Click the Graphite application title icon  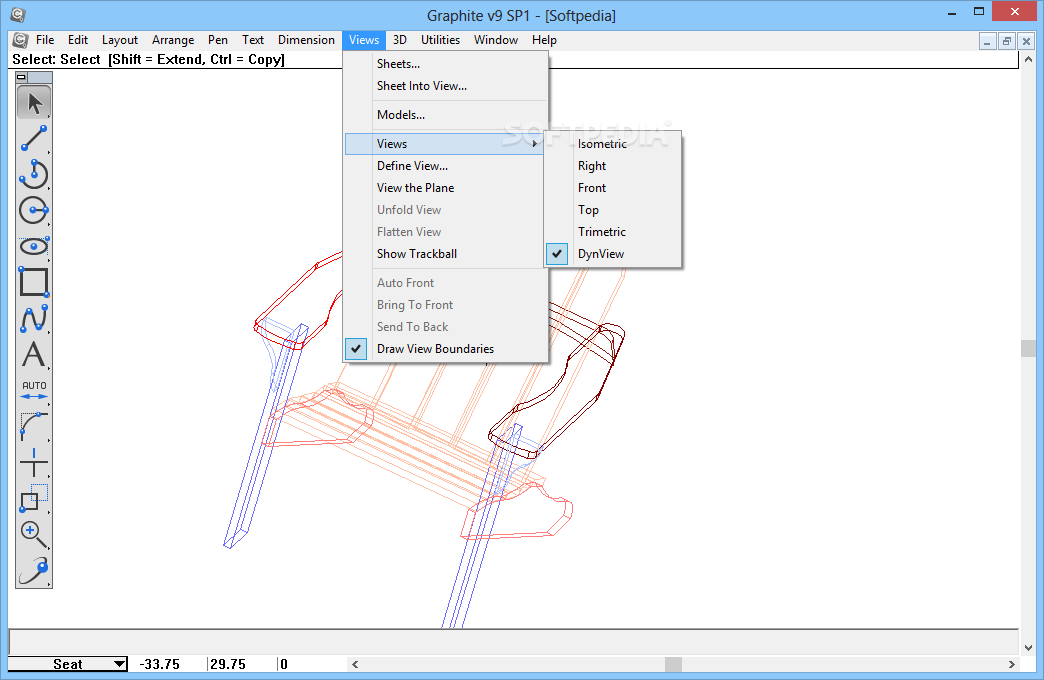[18, 15]
